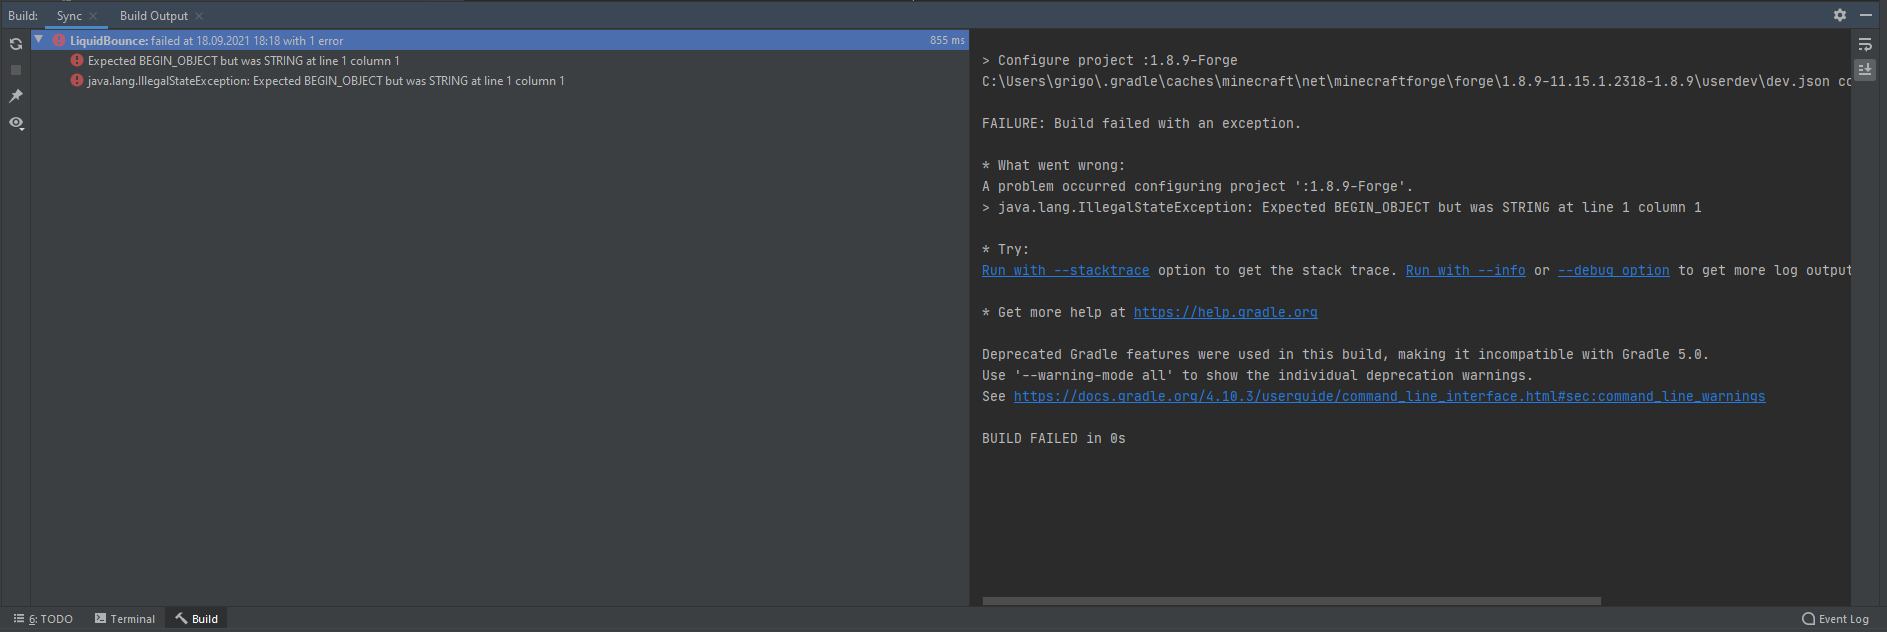Image resolution: width=1887 pixels, height=632 pixels.
Task: Click the --debug option link
Action: tap(1613, 271)
